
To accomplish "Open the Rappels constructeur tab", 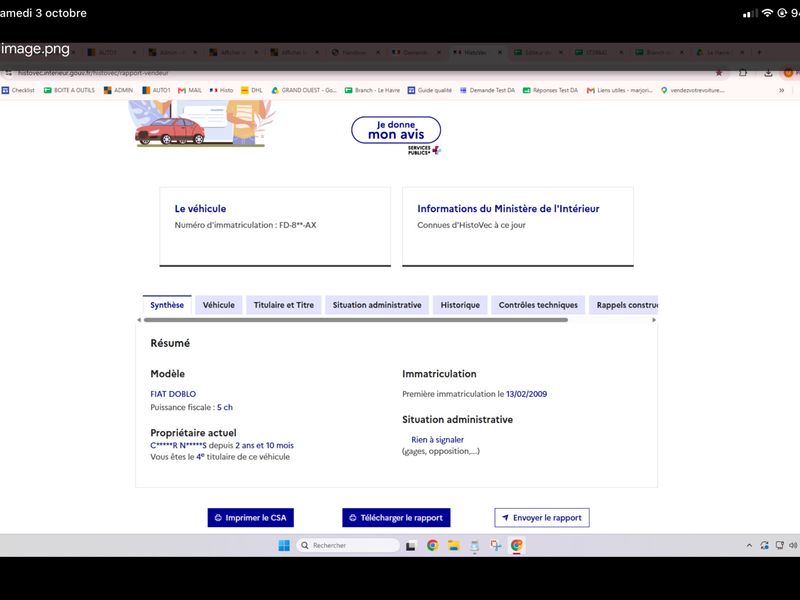I will coord(624,305).
